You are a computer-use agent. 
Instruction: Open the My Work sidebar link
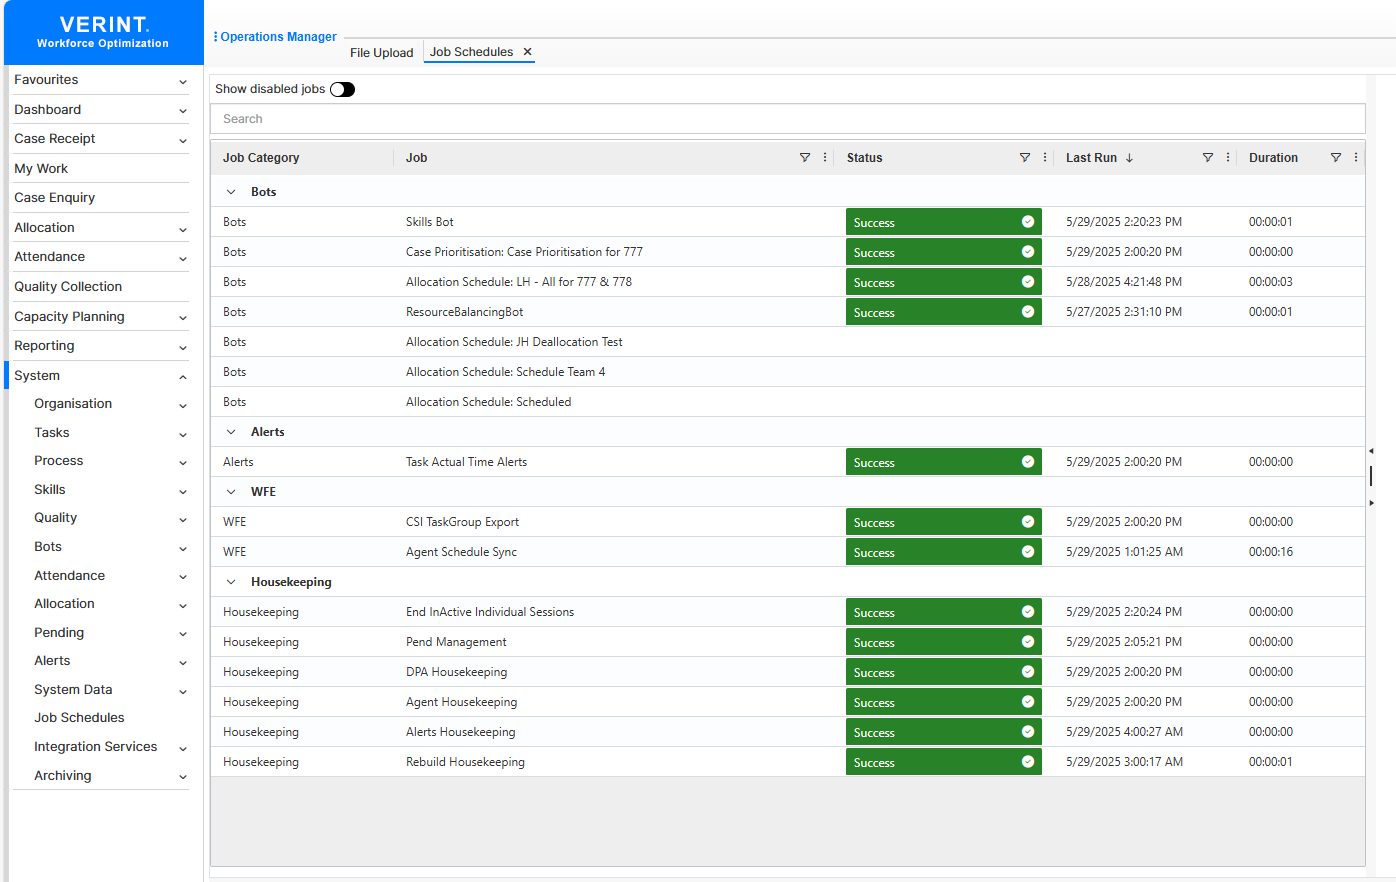click(41, 169)
